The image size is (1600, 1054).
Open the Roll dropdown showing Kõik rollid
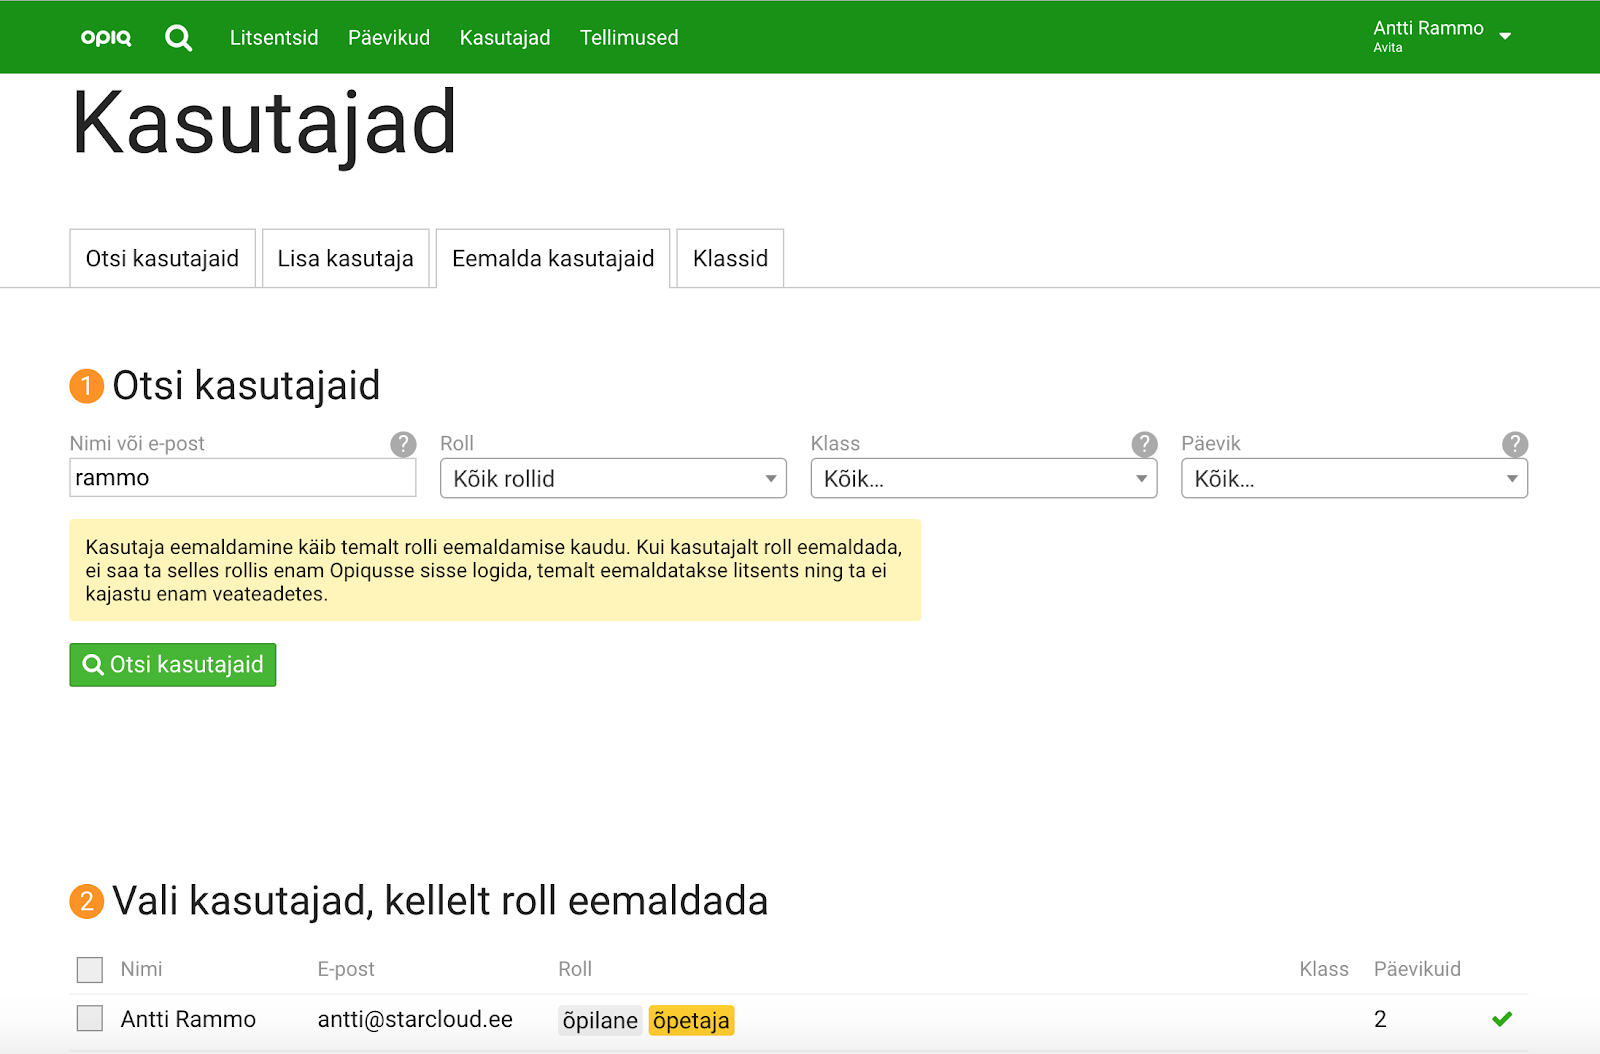(x=613, y=479)
